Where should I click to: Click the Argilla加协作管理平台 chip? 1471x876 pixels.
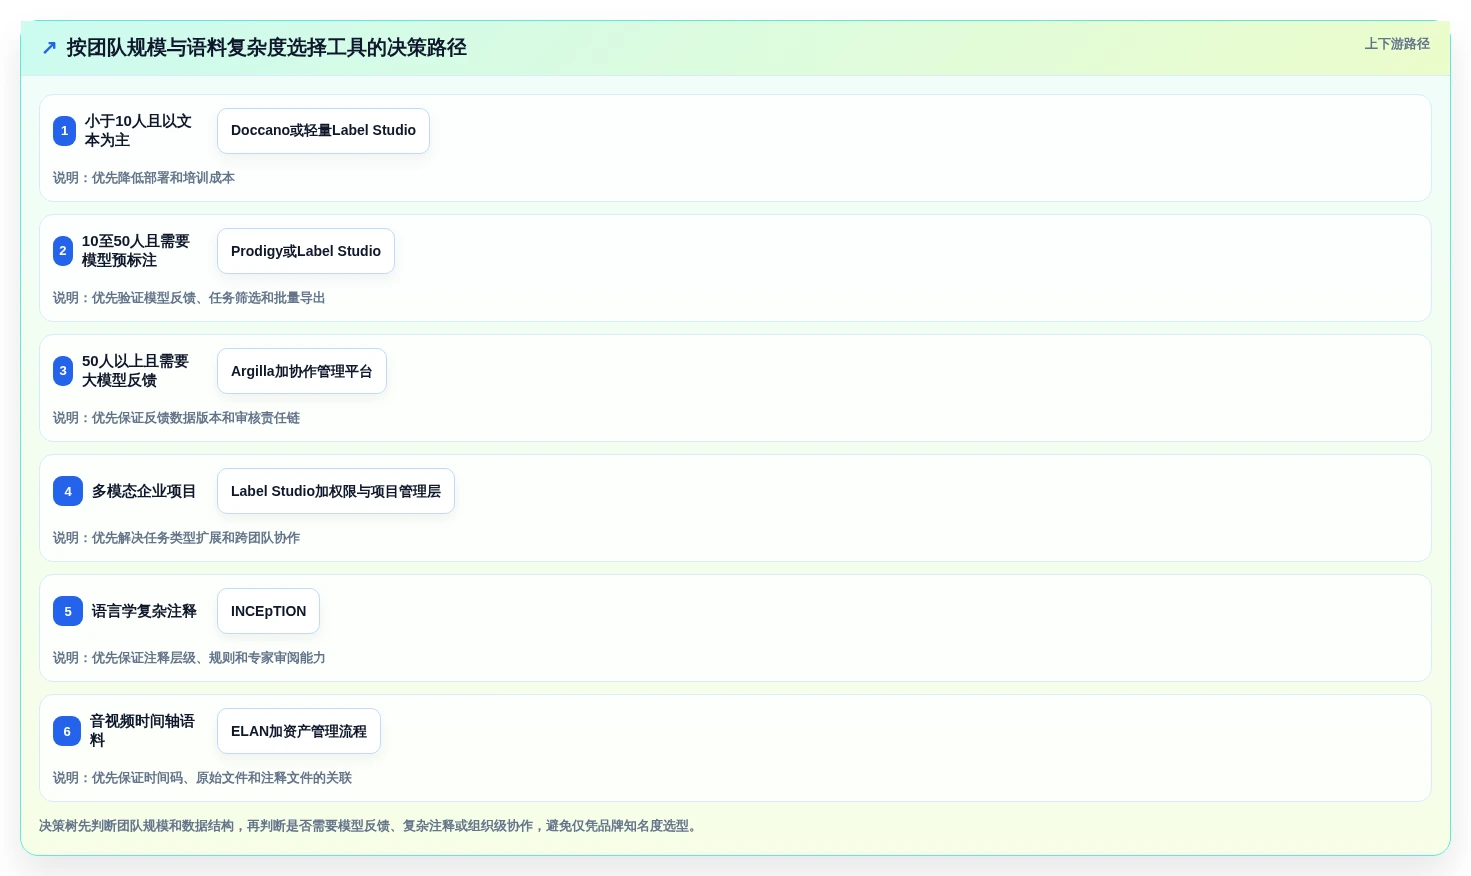[302, 371]
